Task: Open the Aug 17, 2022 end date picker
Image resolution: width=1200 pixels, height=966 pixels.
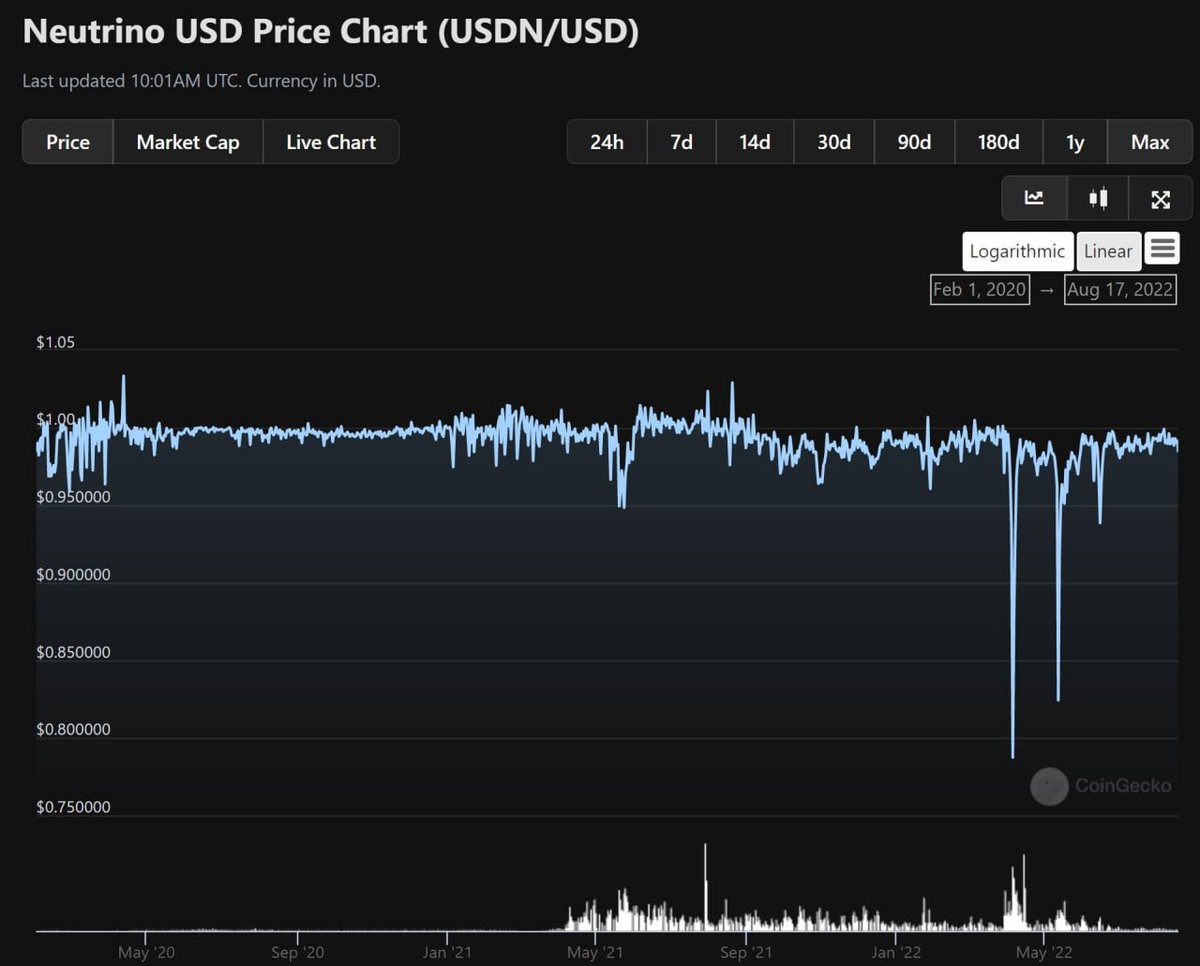Action: 1120,290
